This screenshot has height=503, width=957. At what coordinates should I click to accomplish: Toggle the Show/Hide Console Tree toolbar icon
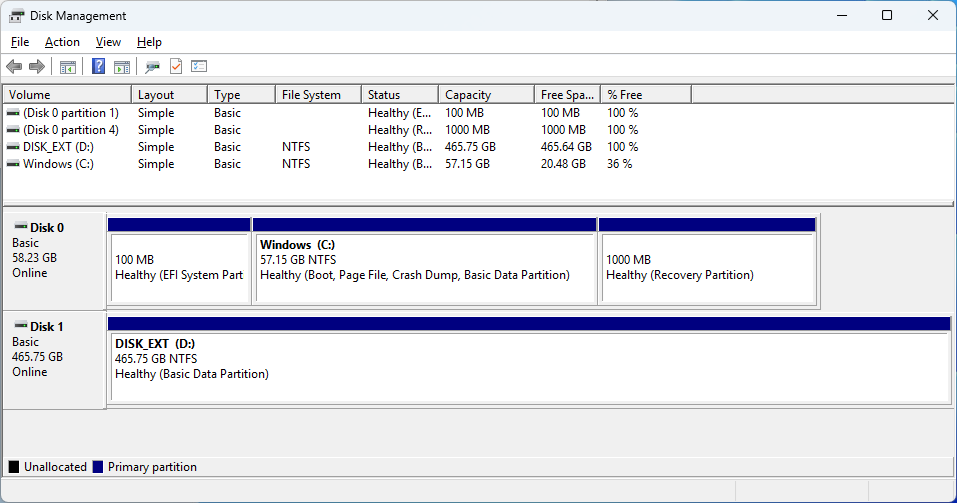pos(67,67)
